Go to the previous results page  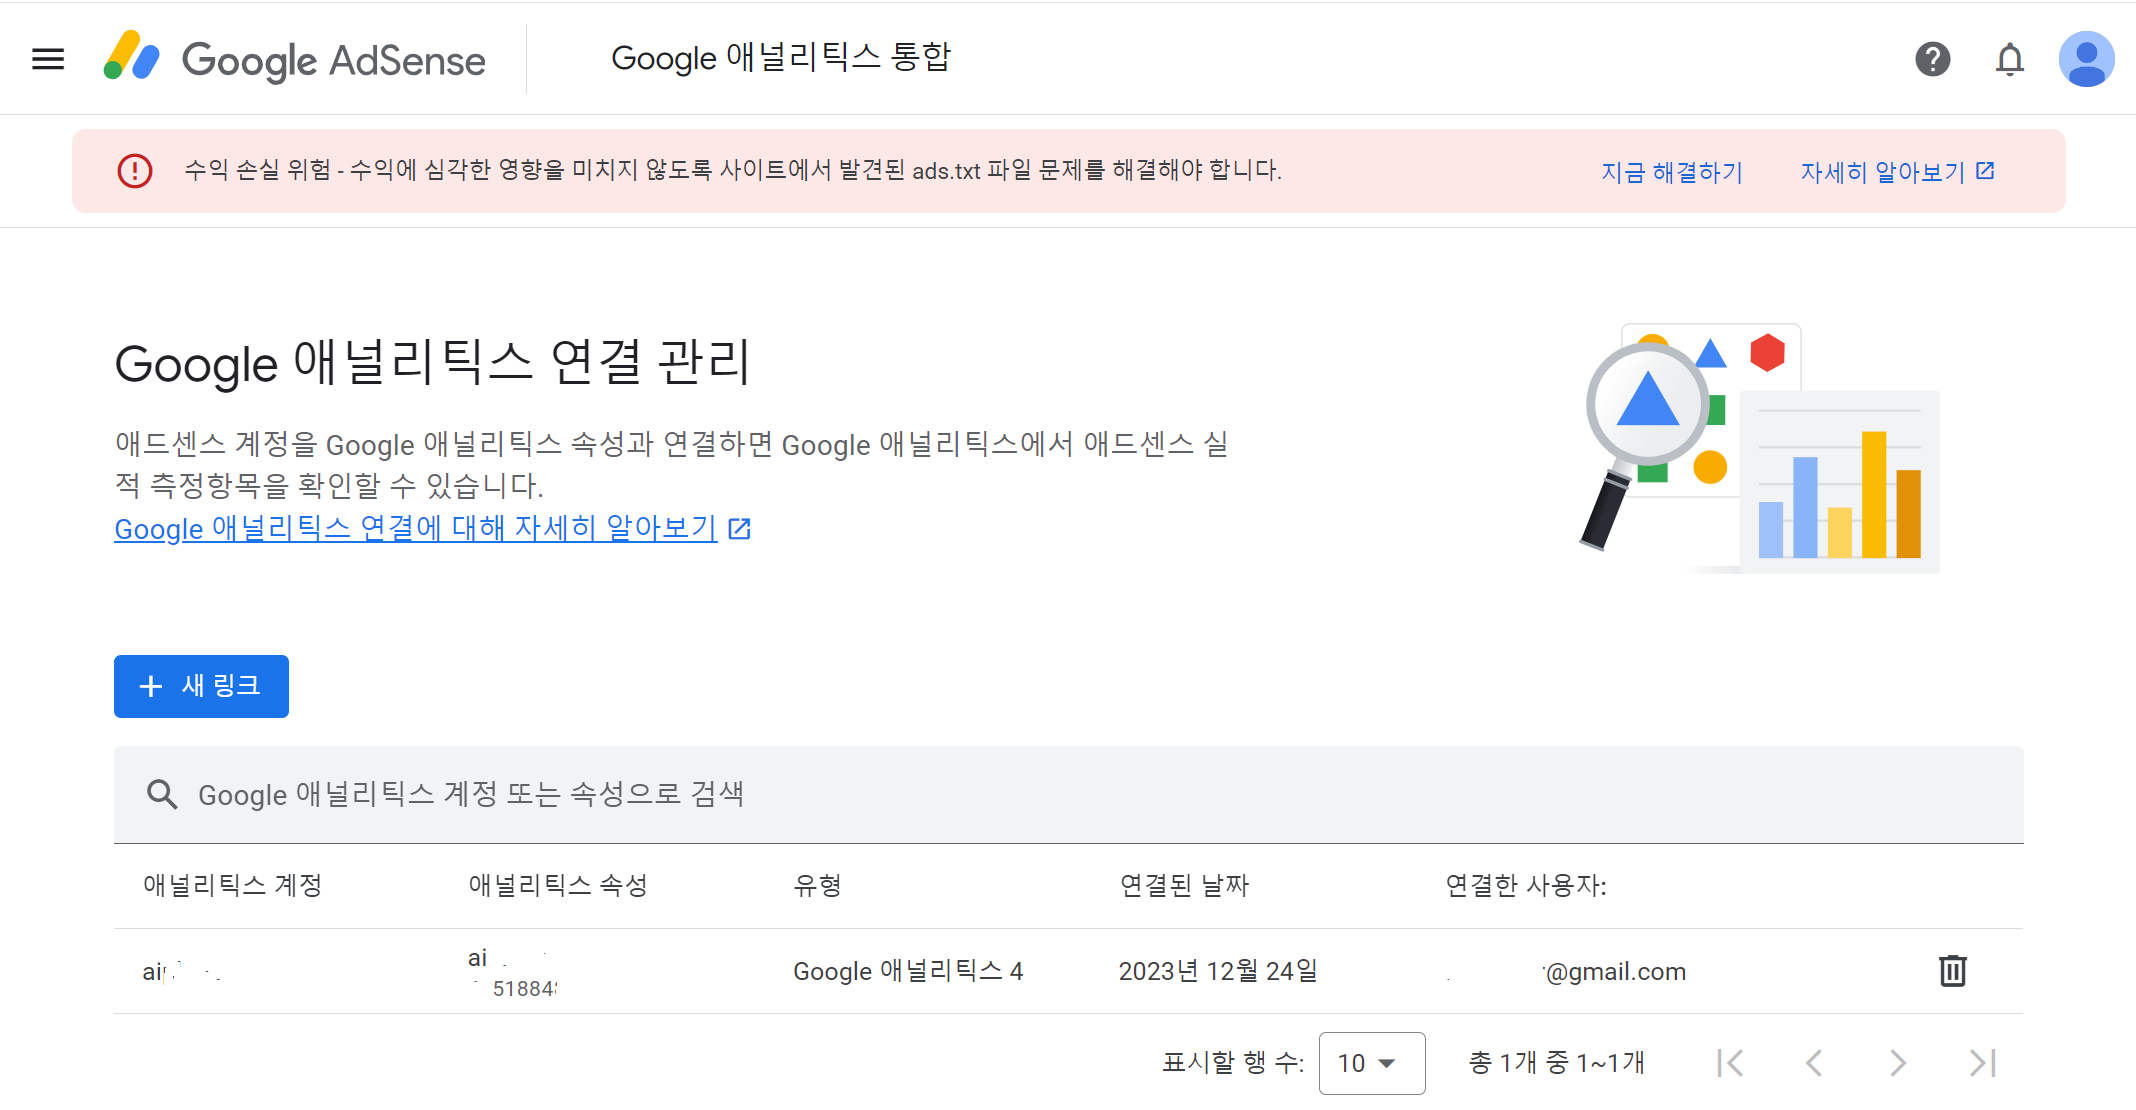coord(1814,1063)
